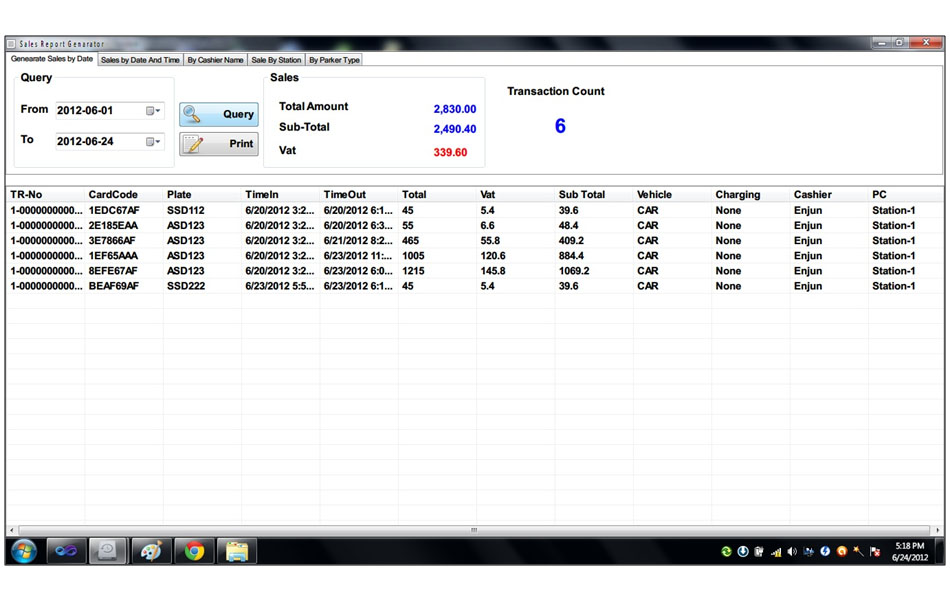Select the row with card code 3E7866AF
The height and width of the screenshot is (600, 950).
(x=112, y=241)
